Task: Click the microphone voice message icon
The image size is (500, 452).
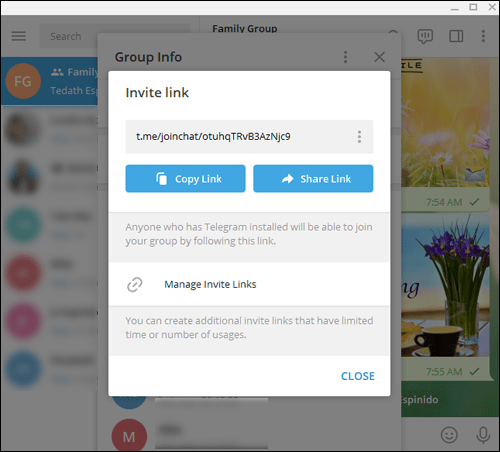Action: click(483, 435)
